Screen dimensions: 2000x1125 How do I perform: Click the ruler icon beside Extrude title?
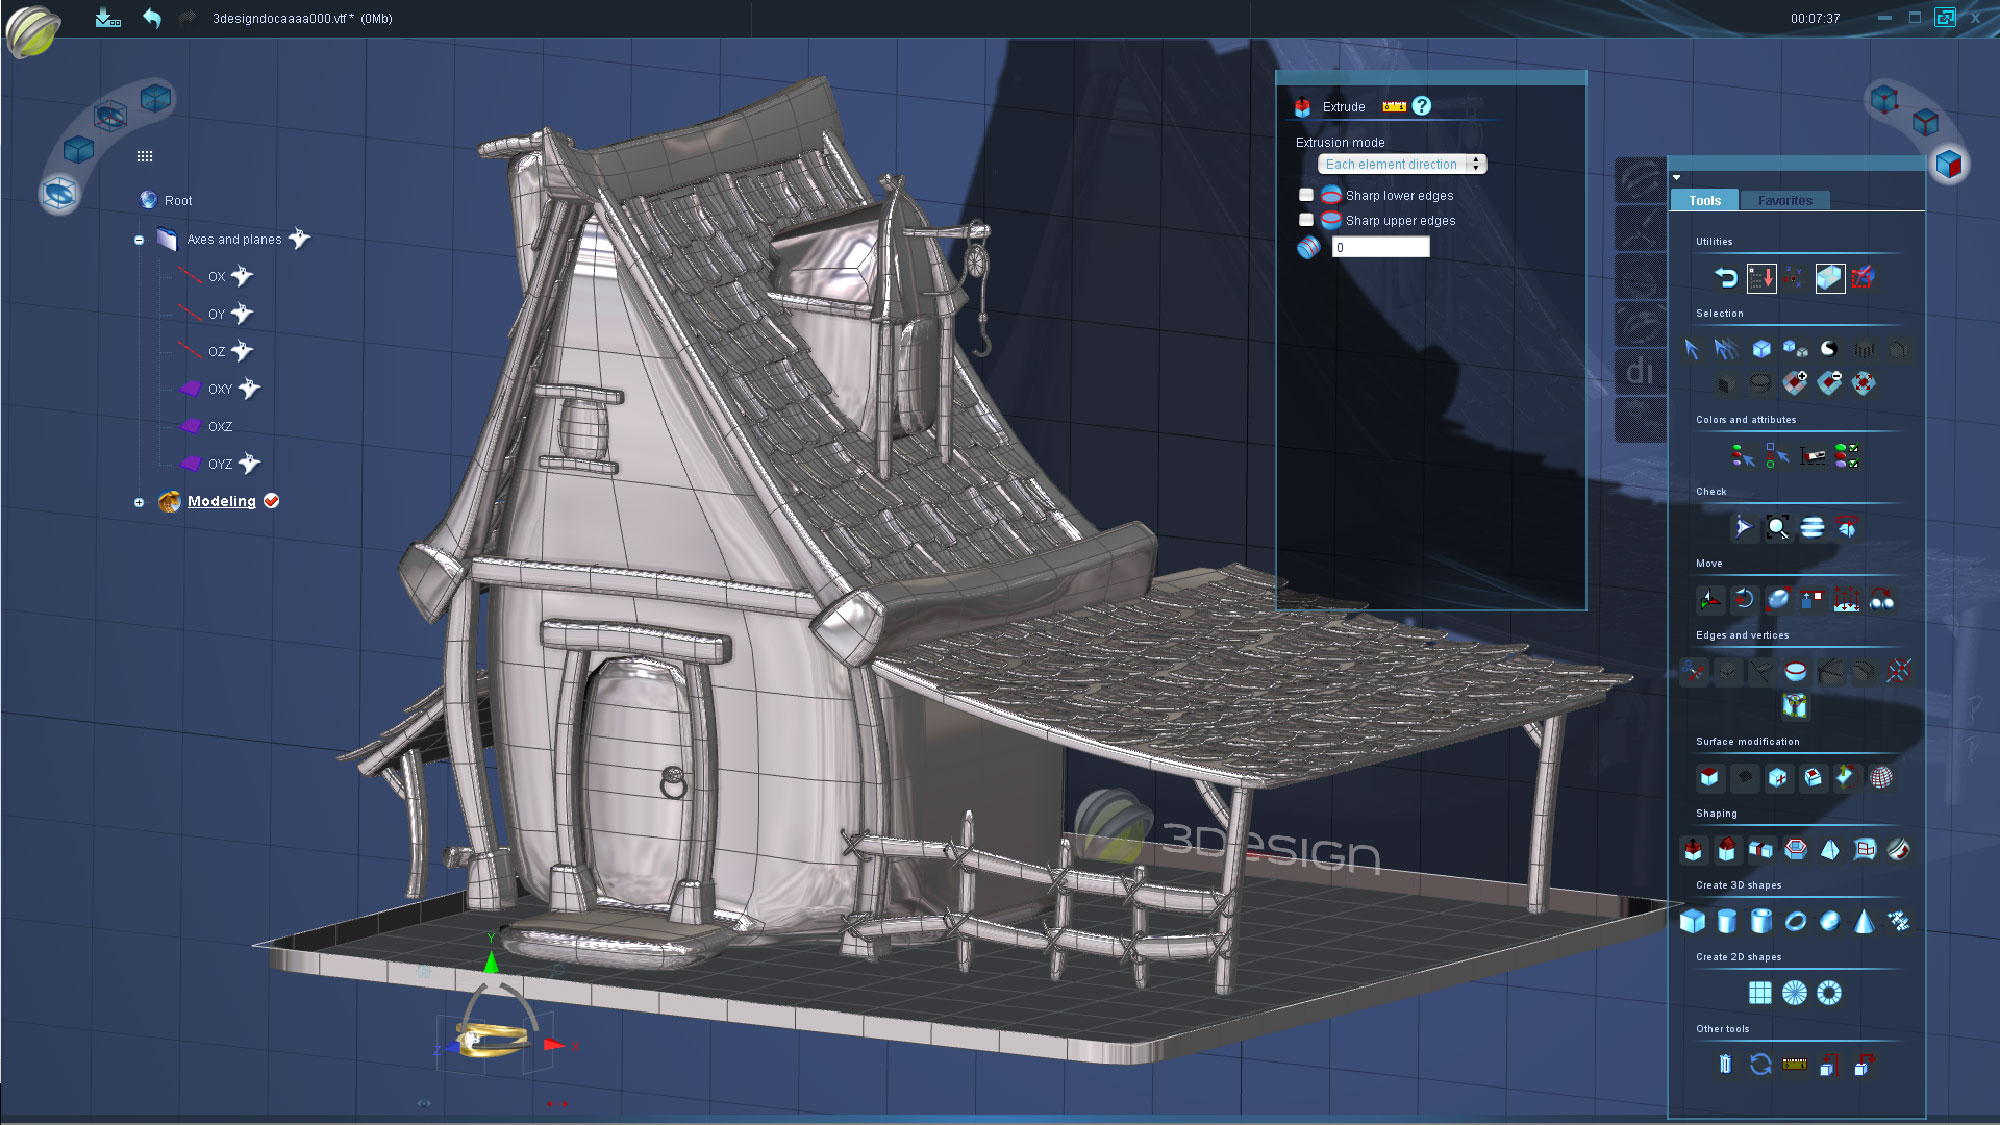tap(1394, 106)
